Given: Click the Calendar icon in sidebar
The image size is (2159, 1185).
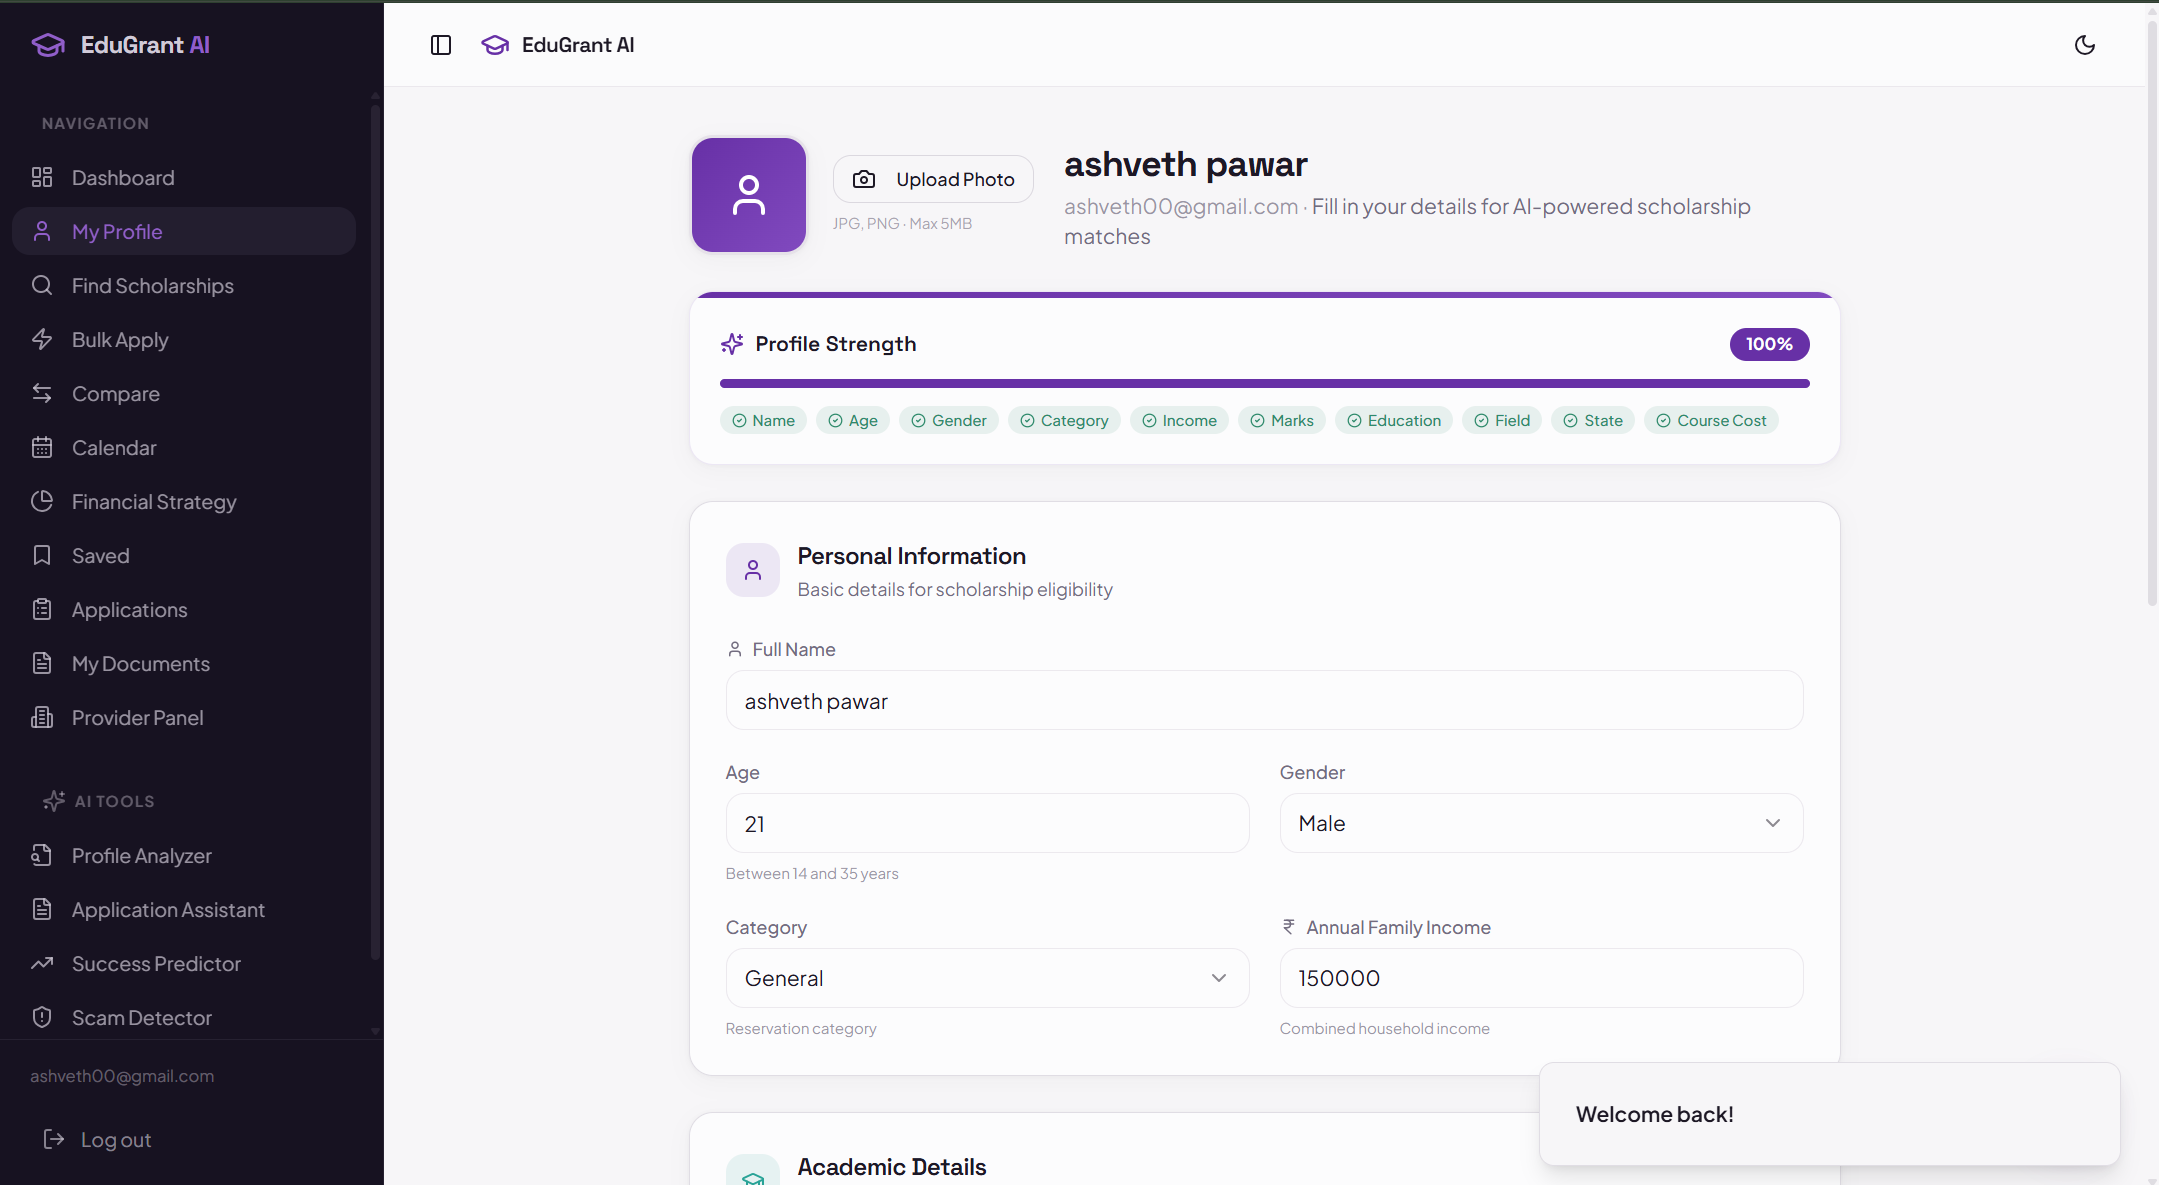Looking at the screenshot, I should click(42, 447).
